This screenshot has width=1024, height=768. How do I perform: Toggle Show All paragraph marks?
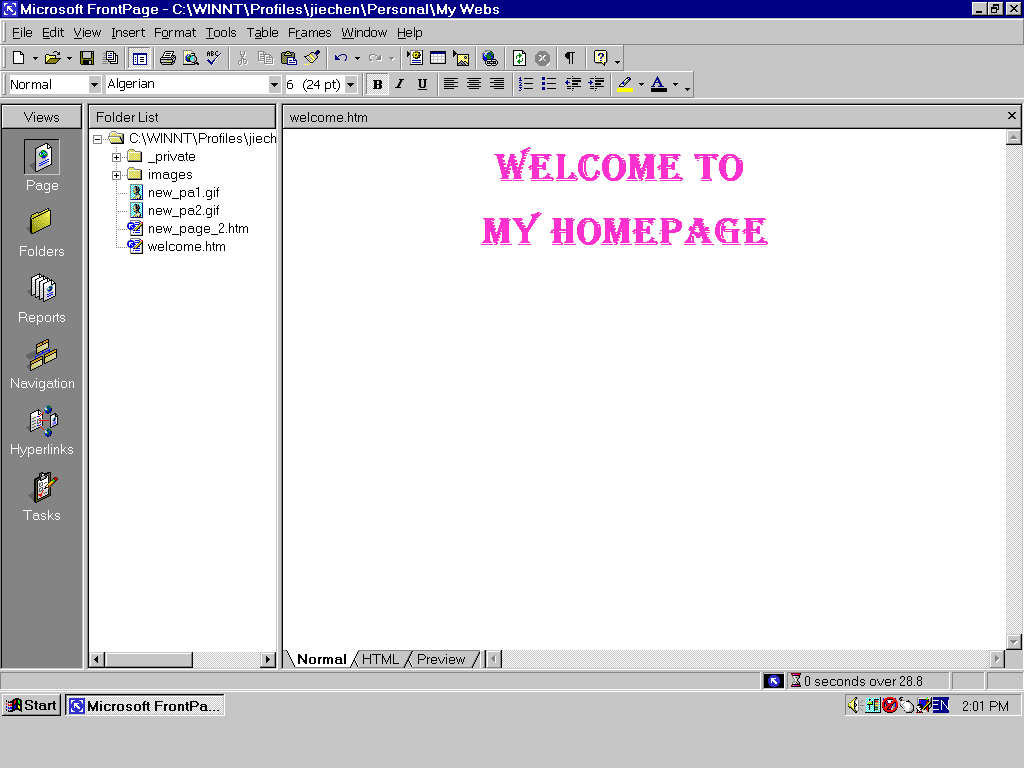[x=569, y=58]
